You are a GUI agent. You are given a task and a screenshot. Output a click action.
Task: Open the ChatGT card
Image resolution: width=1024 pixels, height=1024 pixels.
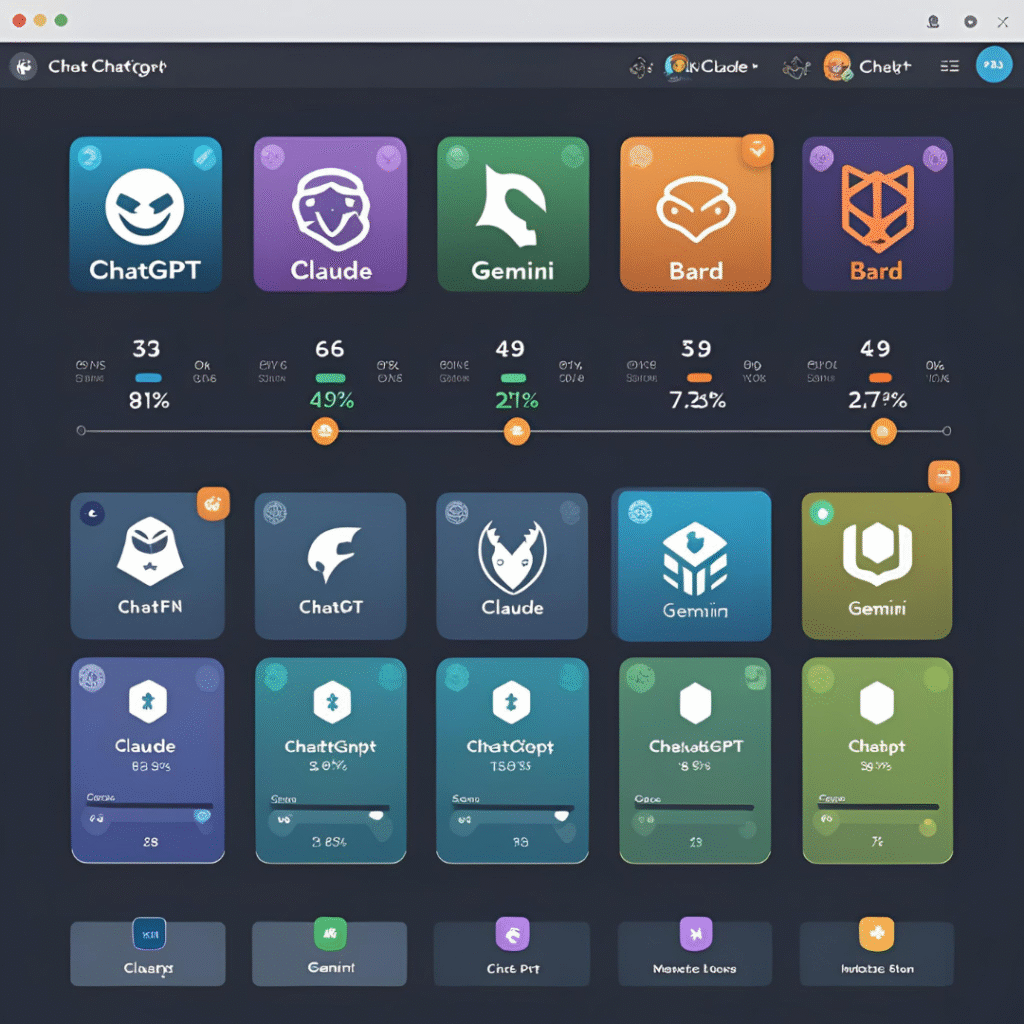330,566
